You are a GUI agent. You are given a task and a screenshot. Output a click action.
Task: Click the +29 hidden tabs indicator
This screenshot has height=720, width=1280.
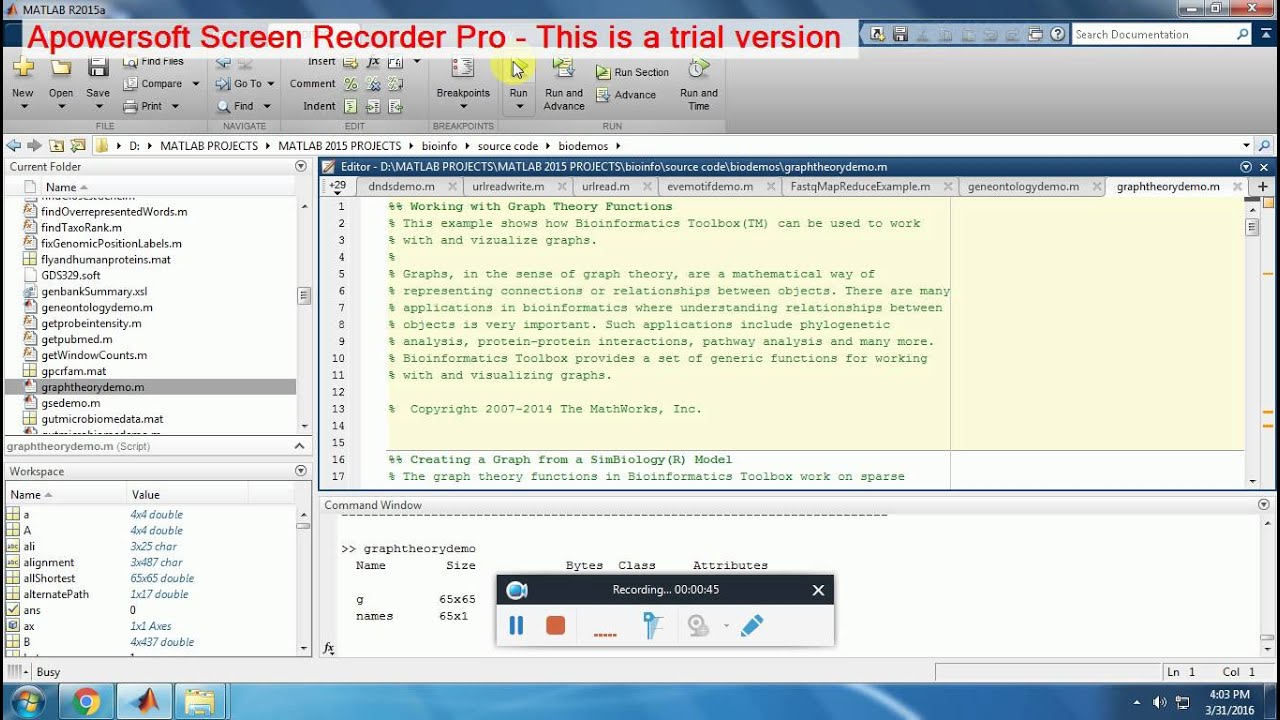click(x=338, y=186)
